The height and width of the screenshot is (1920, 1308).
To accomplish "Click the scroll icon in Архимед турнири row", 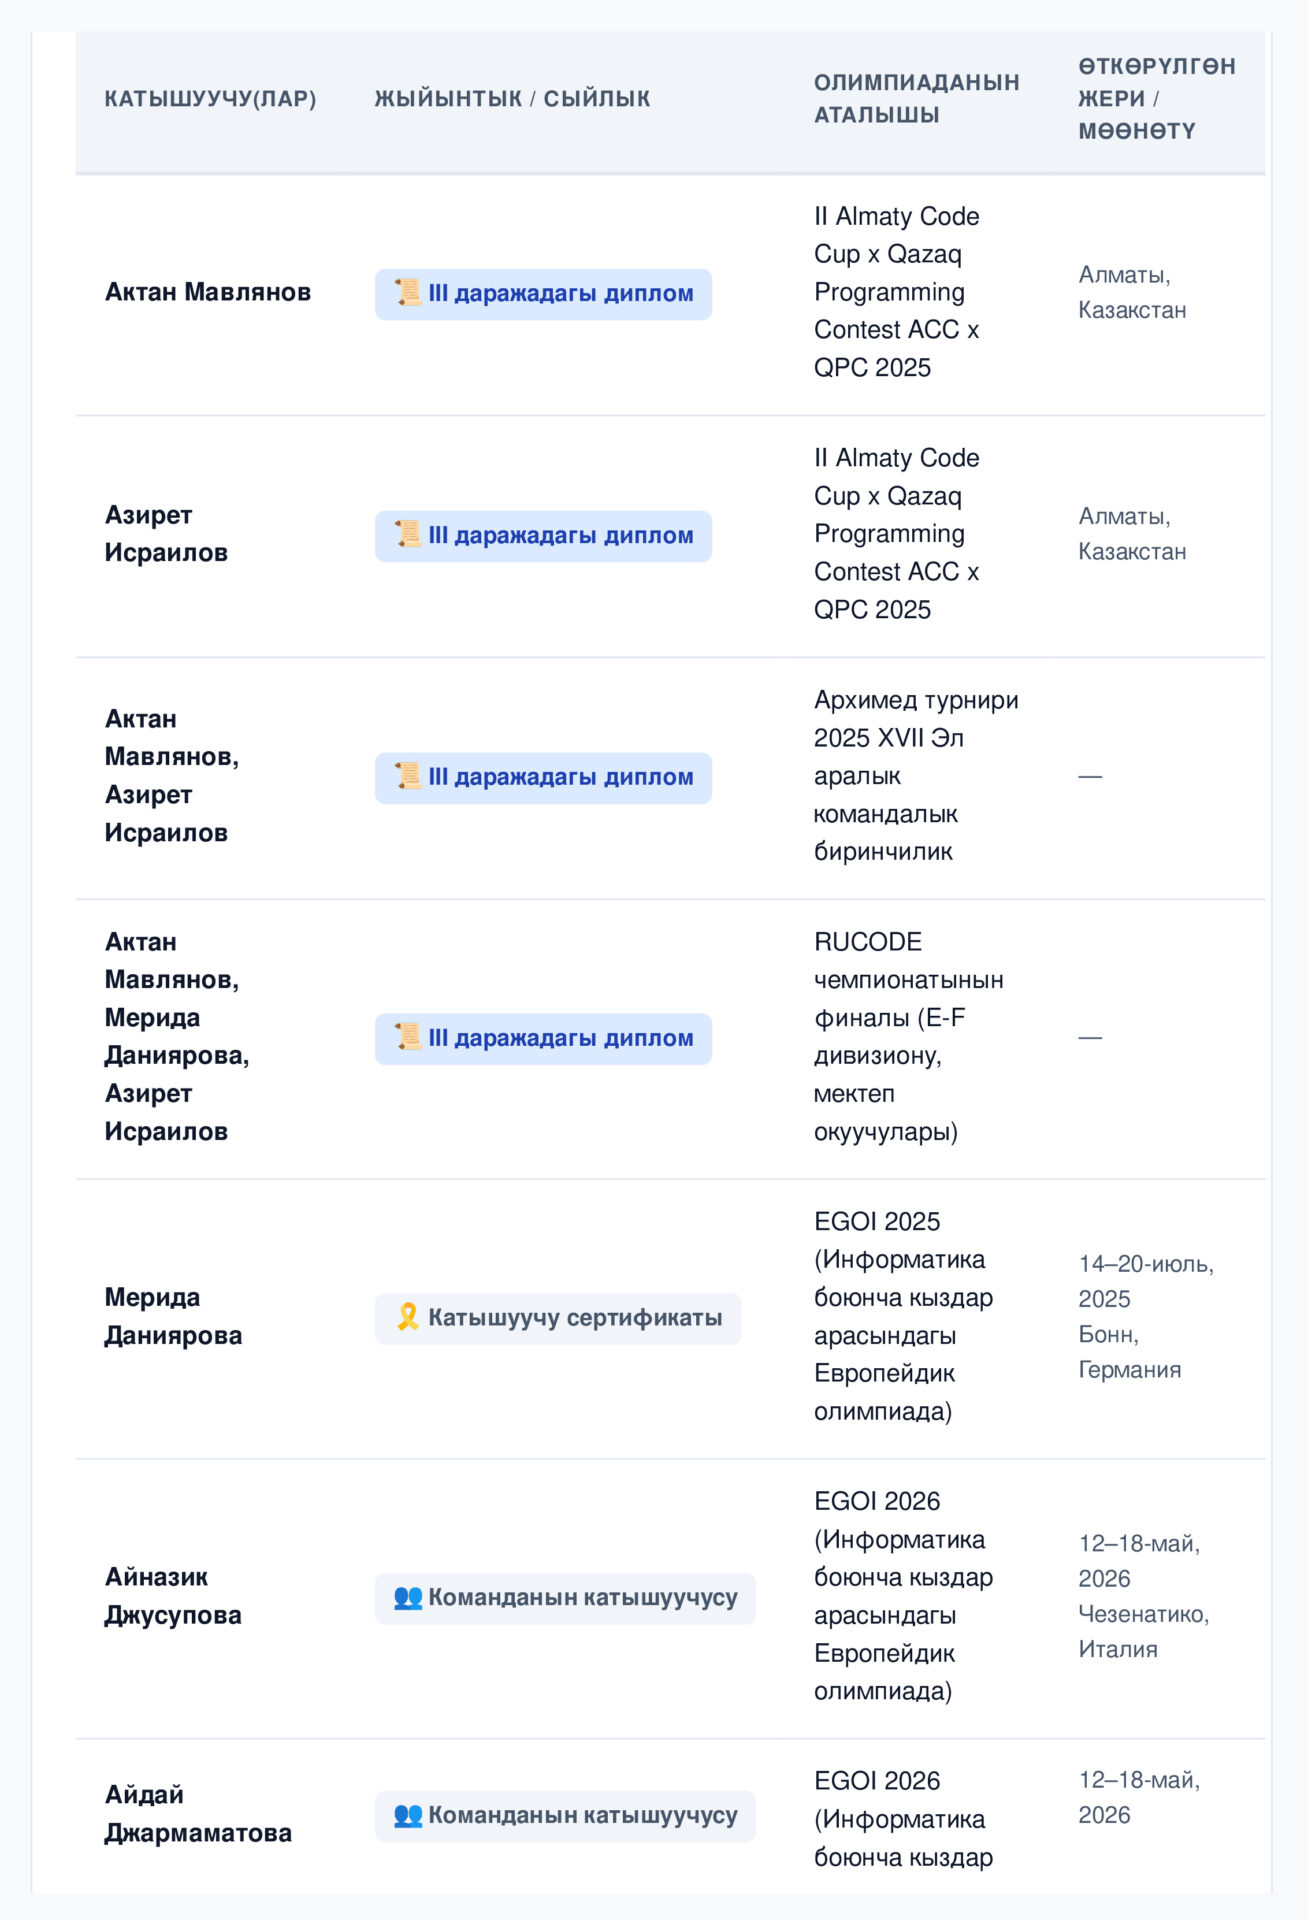I will click(407, 777).
